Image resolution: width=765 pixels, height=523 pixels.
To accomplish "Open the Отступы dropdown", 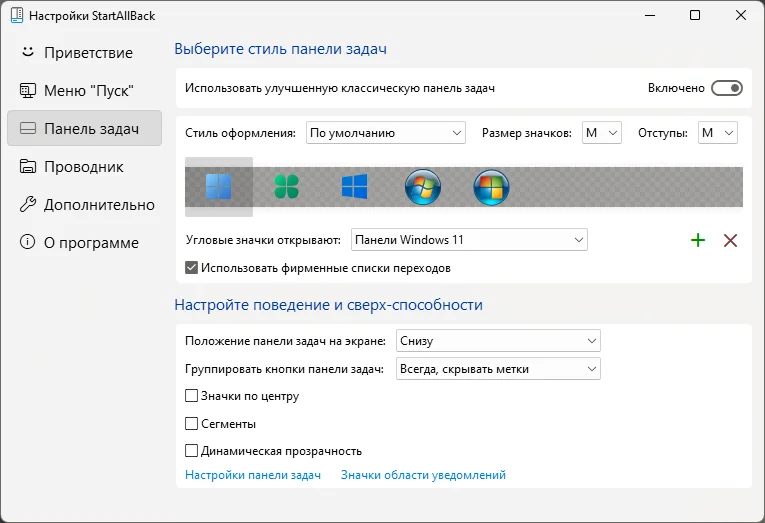I will [718, 133].
